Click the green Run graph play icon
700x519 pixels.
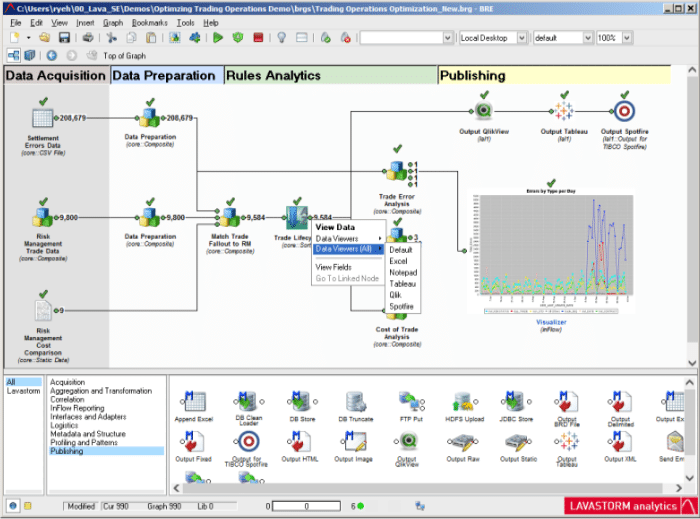[x=218, y=38]
